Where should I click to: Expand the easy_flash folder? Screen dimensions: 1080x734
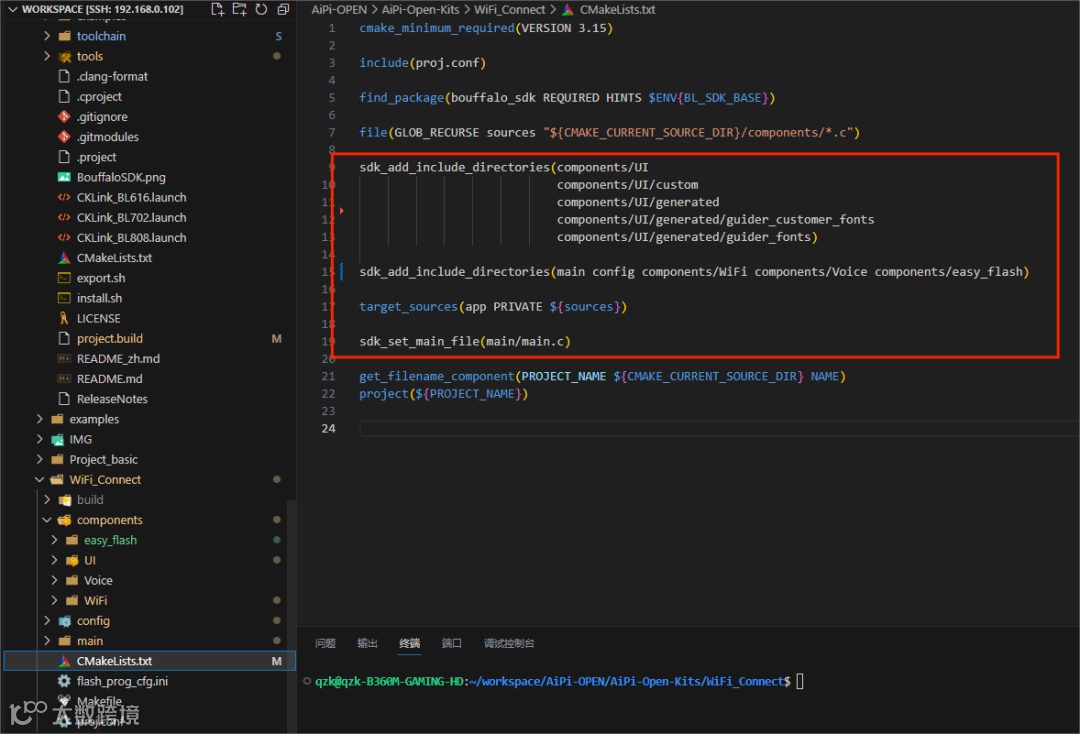click(54, 540)
